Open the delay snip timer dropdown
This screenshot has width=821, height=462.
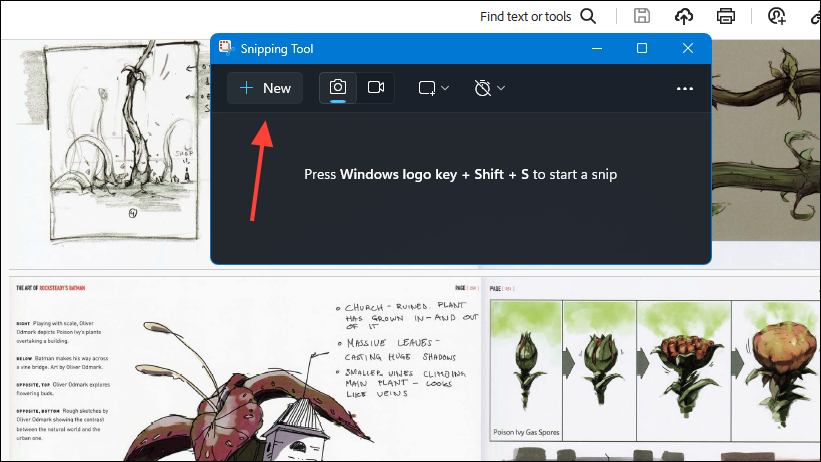[489, 88]
